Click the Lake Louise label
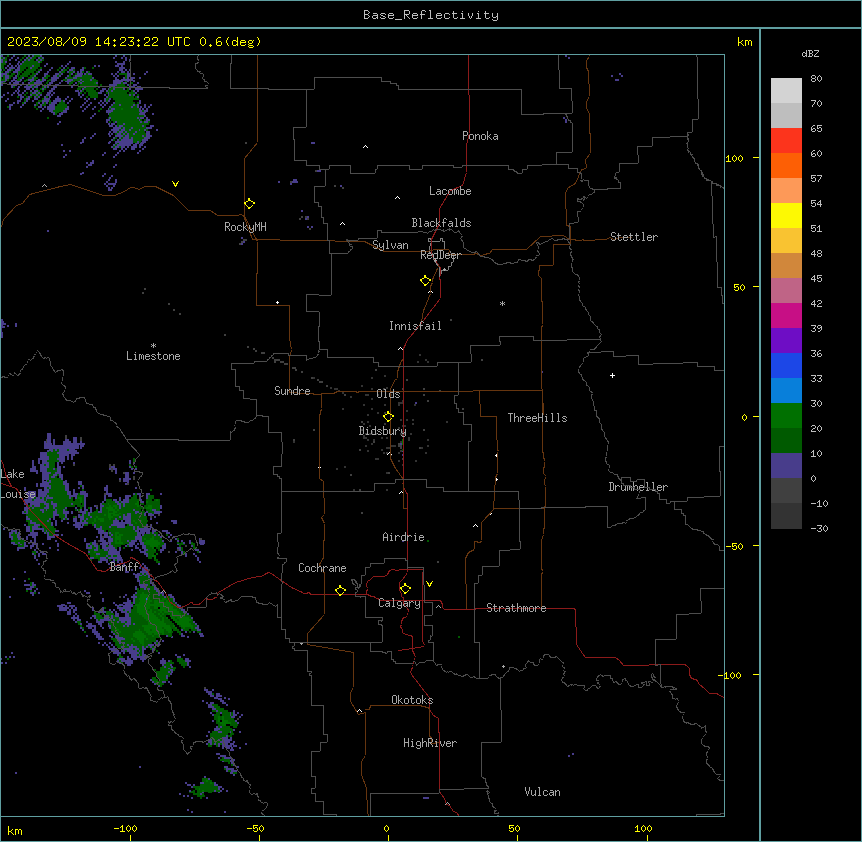Image resolution: width=862 pixels, height=842 pixels. 18,484
